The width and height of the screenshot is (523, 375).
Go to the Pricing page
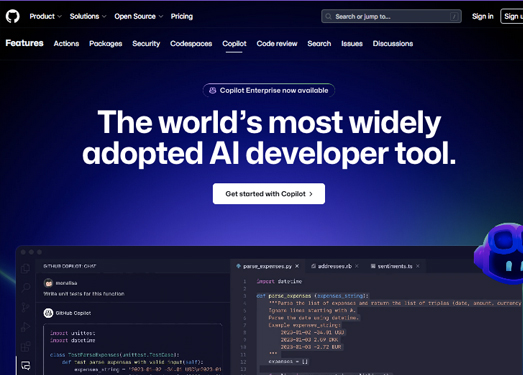click(x=182, y=16)
